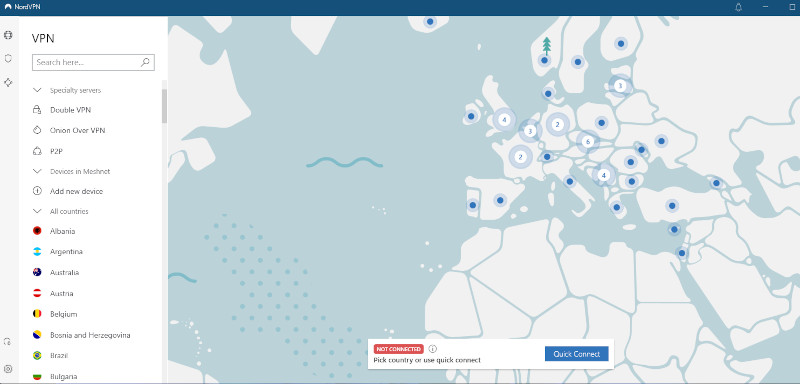
Task: Click the P2P icon
Action: tap(37, 151)
